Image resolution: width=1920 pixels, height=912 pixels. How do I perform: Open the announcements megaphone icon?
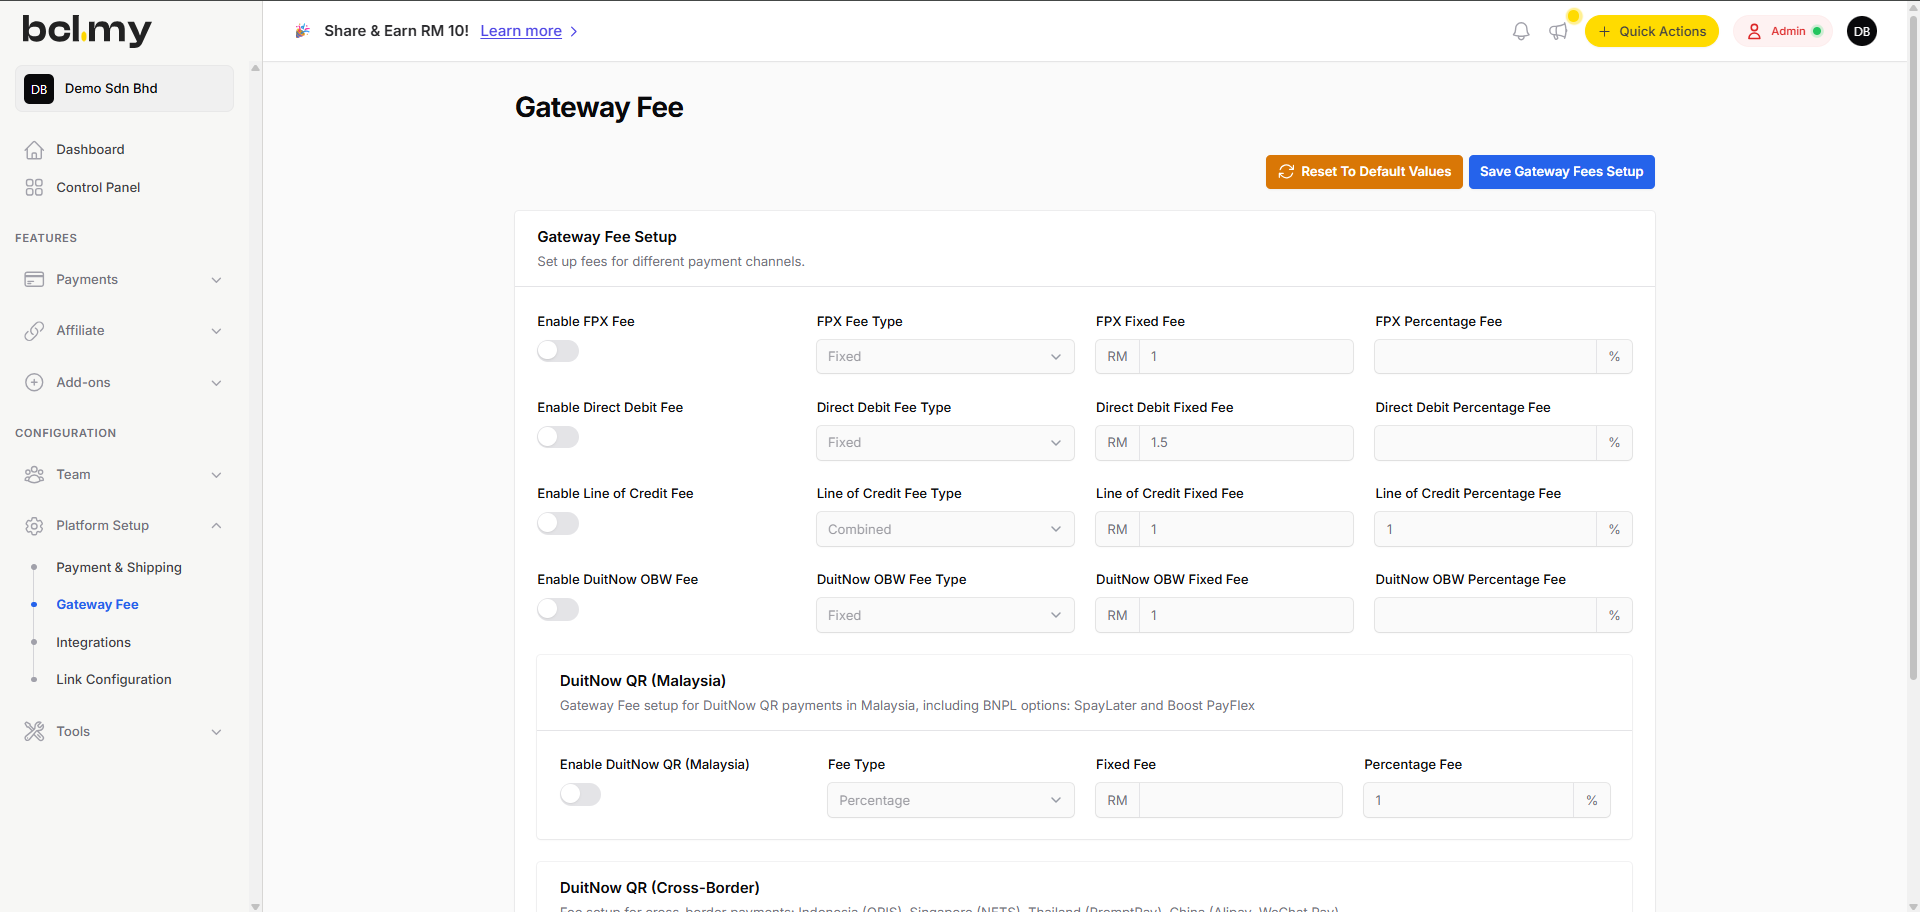pos(1558,32)
